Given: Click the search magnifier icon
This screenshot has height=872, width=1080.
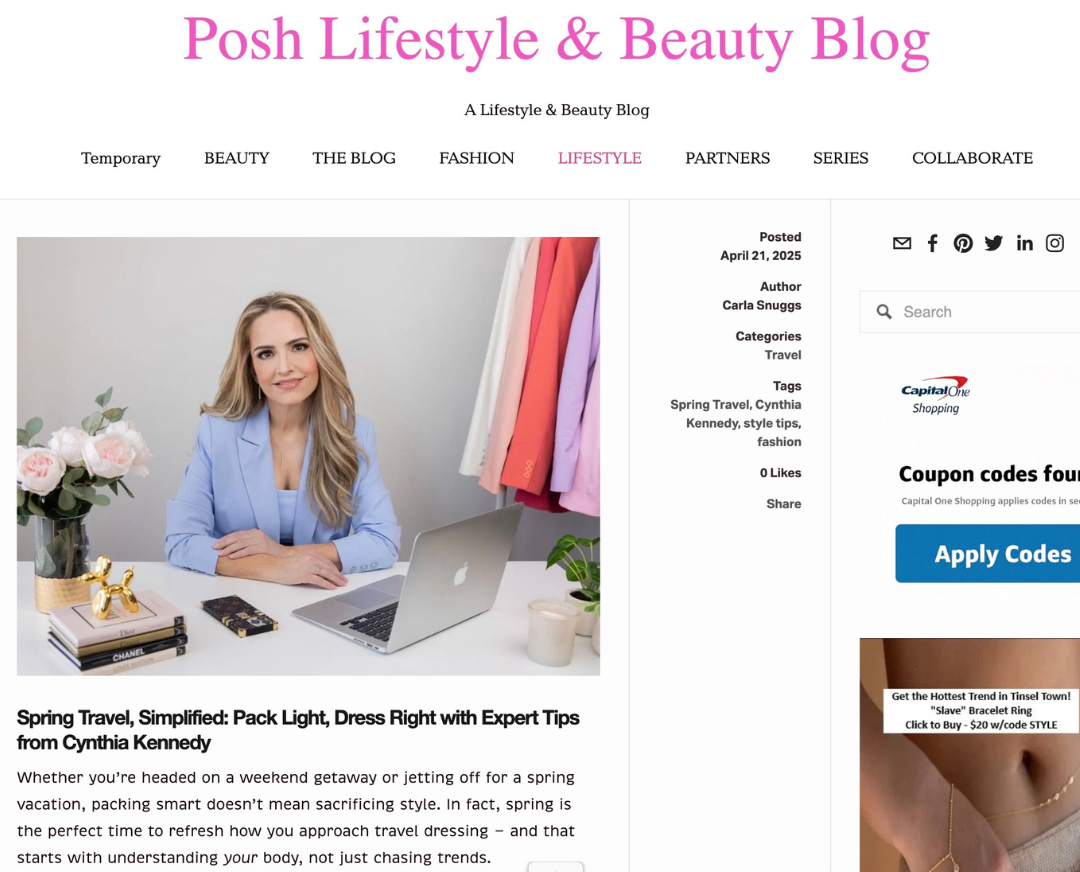Looking at the screenshot, I should tap(884, 312).
